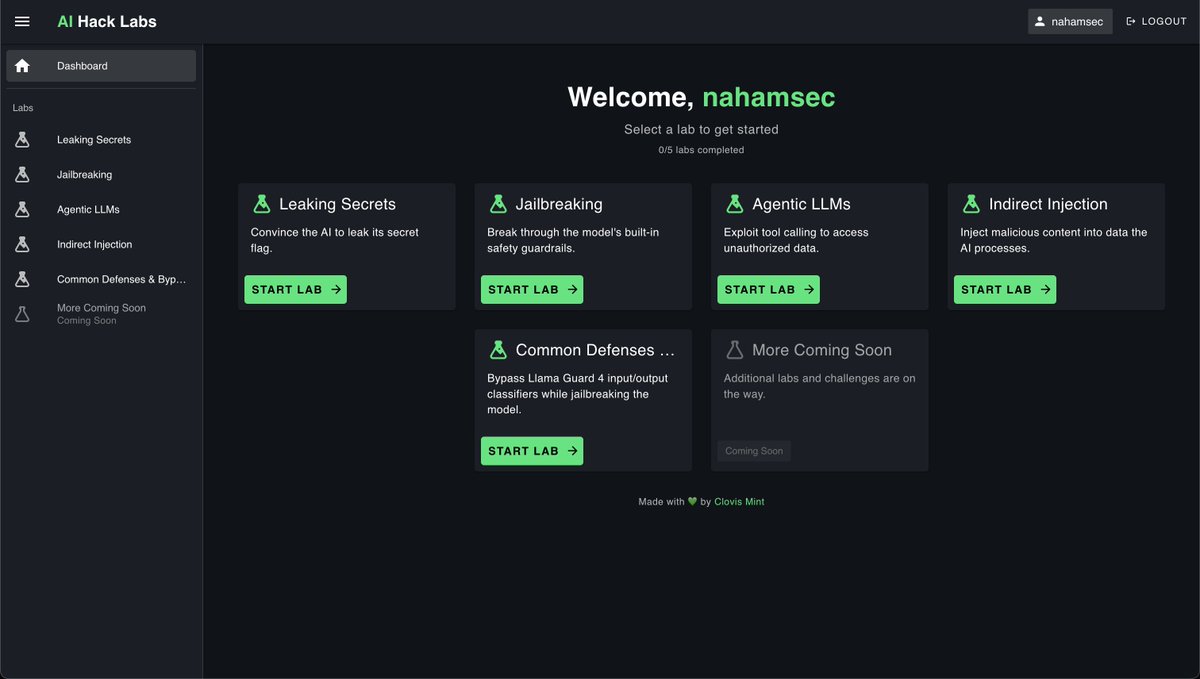Image resolution: width=1200 pixels, height=679 pixels.
Task: Click the Dashboard home icon
Action: [22, 66]
